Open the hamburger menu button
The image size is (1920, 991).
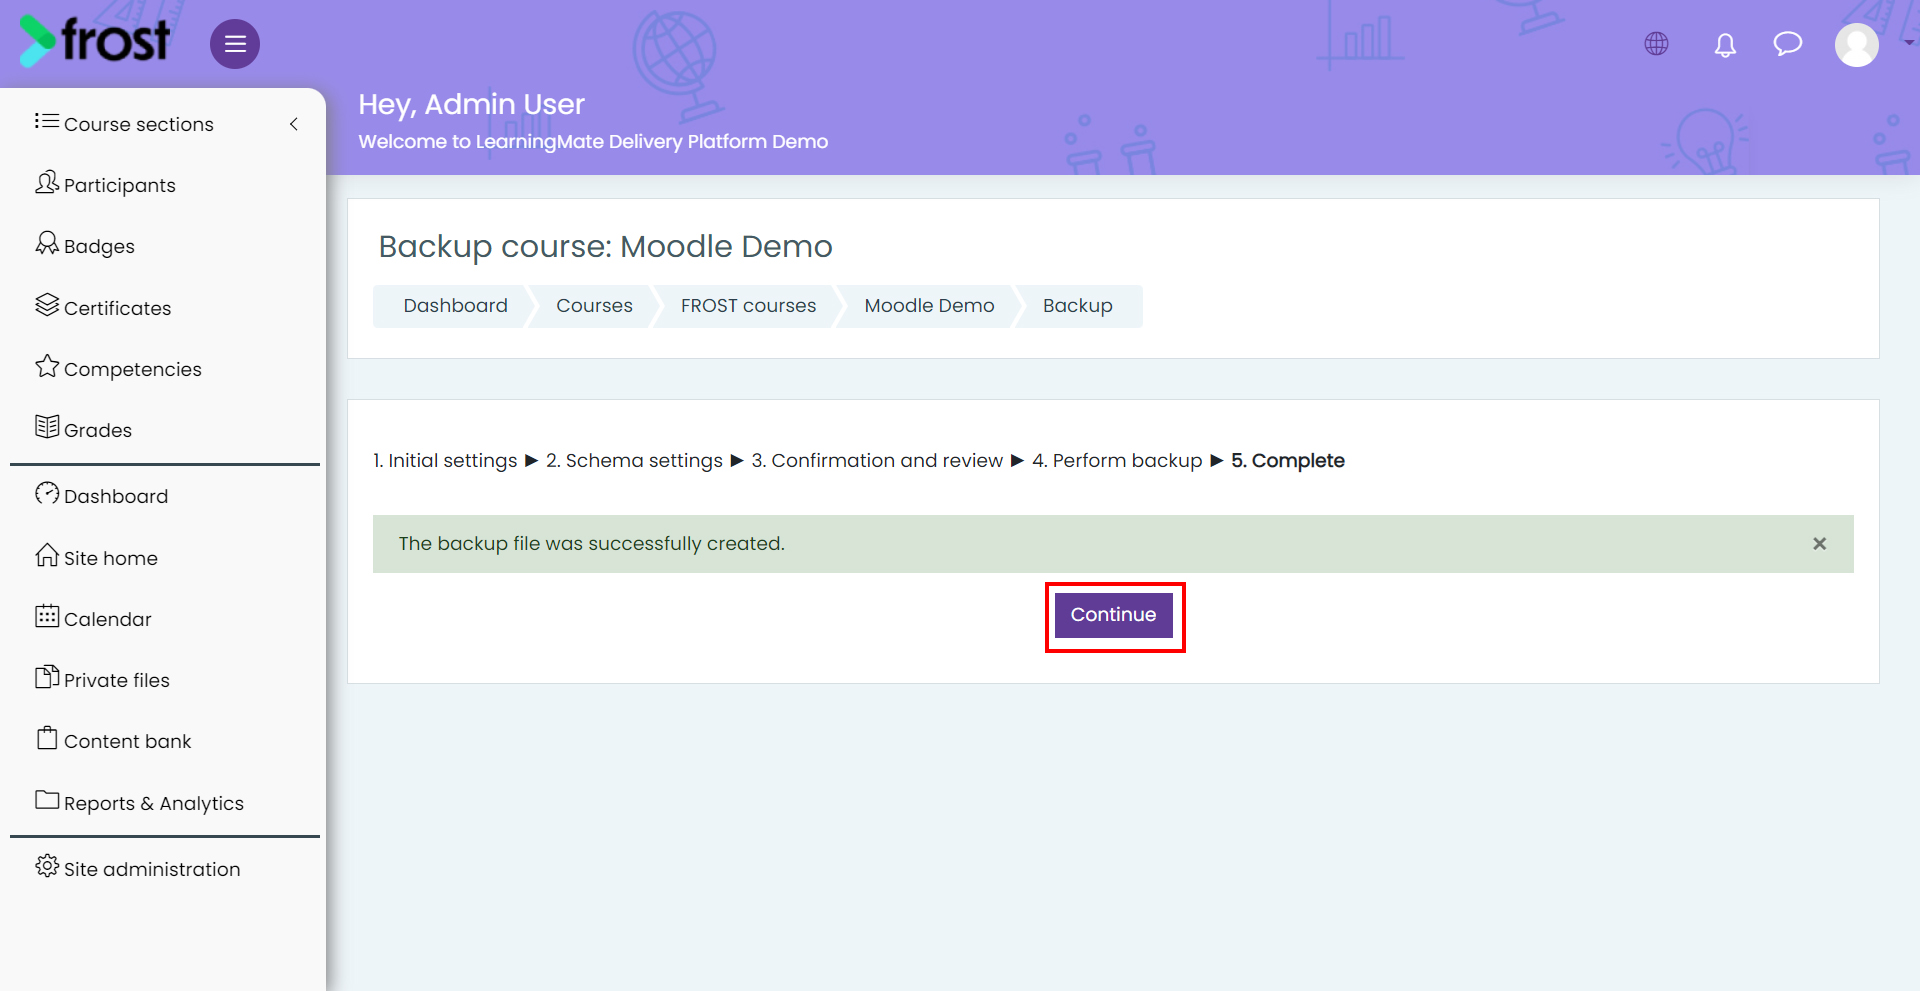coord(235,44)
